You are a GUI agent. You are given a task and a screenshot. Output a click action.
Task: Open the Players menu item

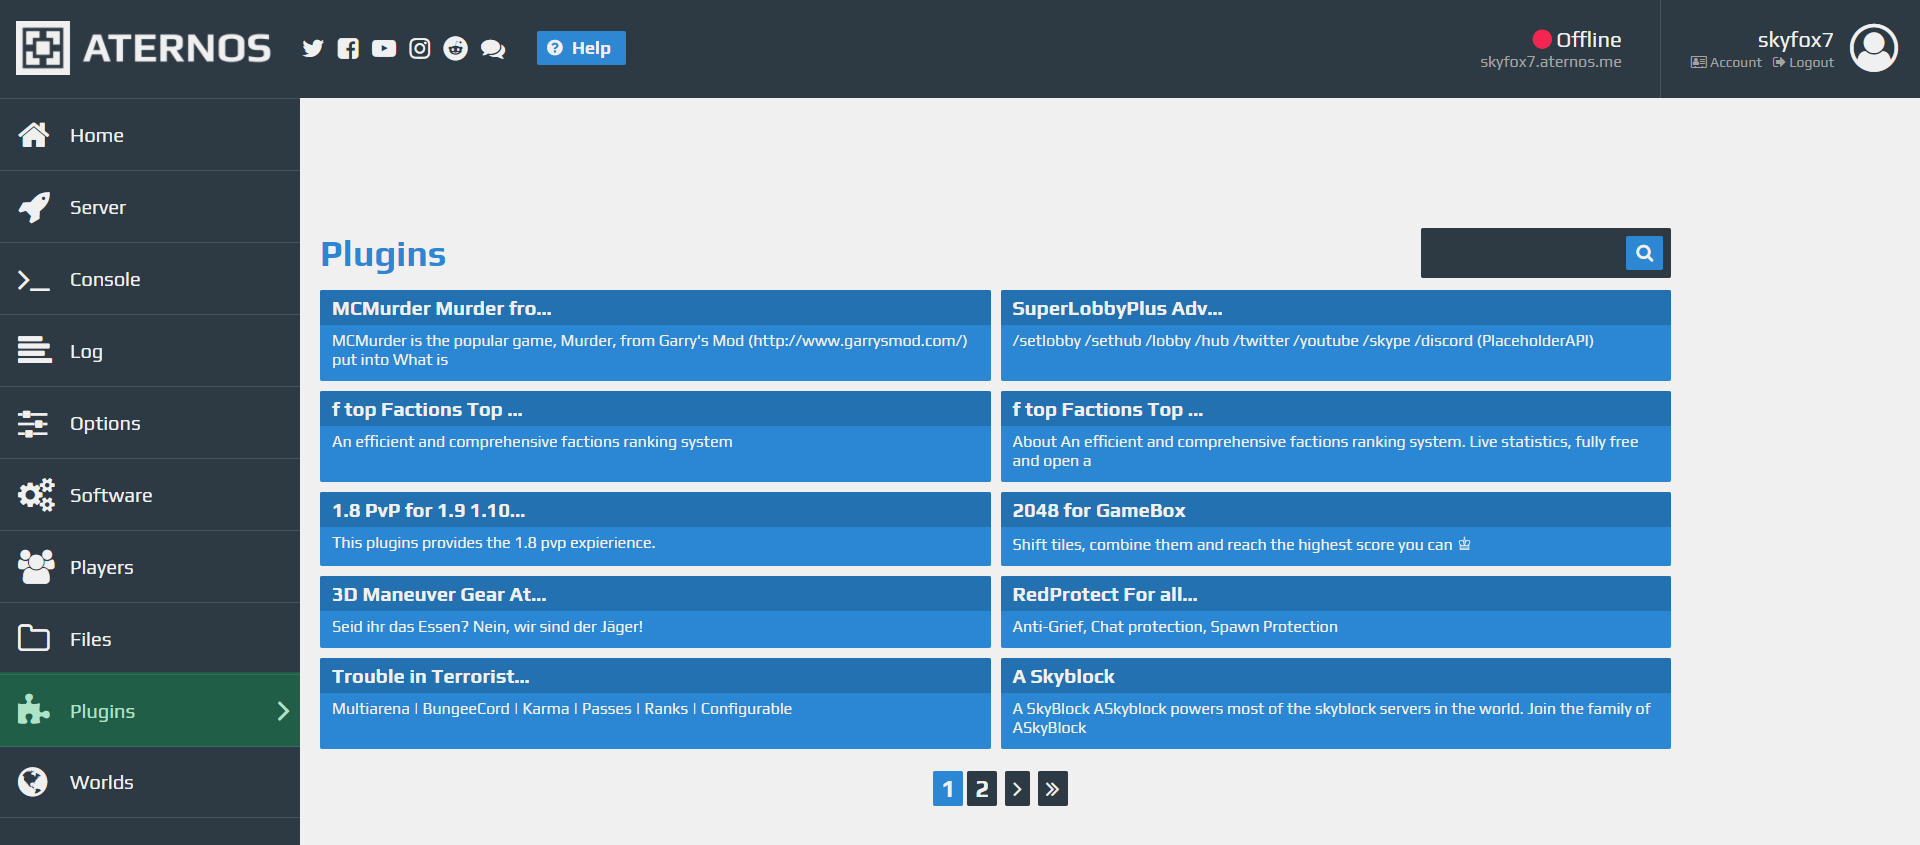tap(150, 567)
